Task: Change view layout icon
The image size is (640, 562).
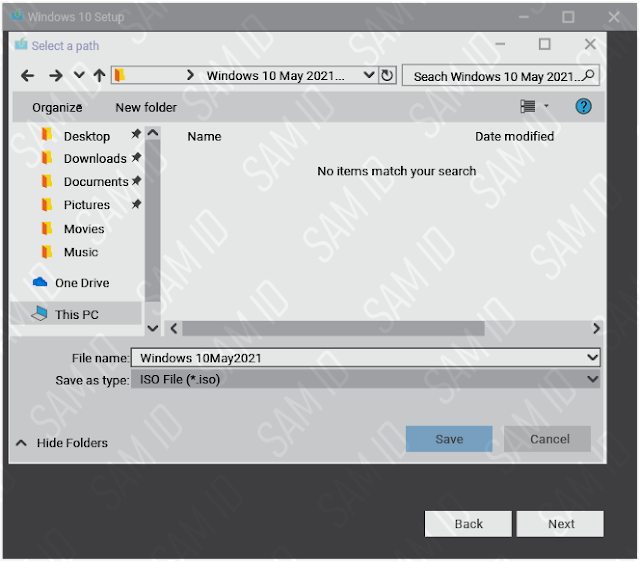Action: point(527,107)
